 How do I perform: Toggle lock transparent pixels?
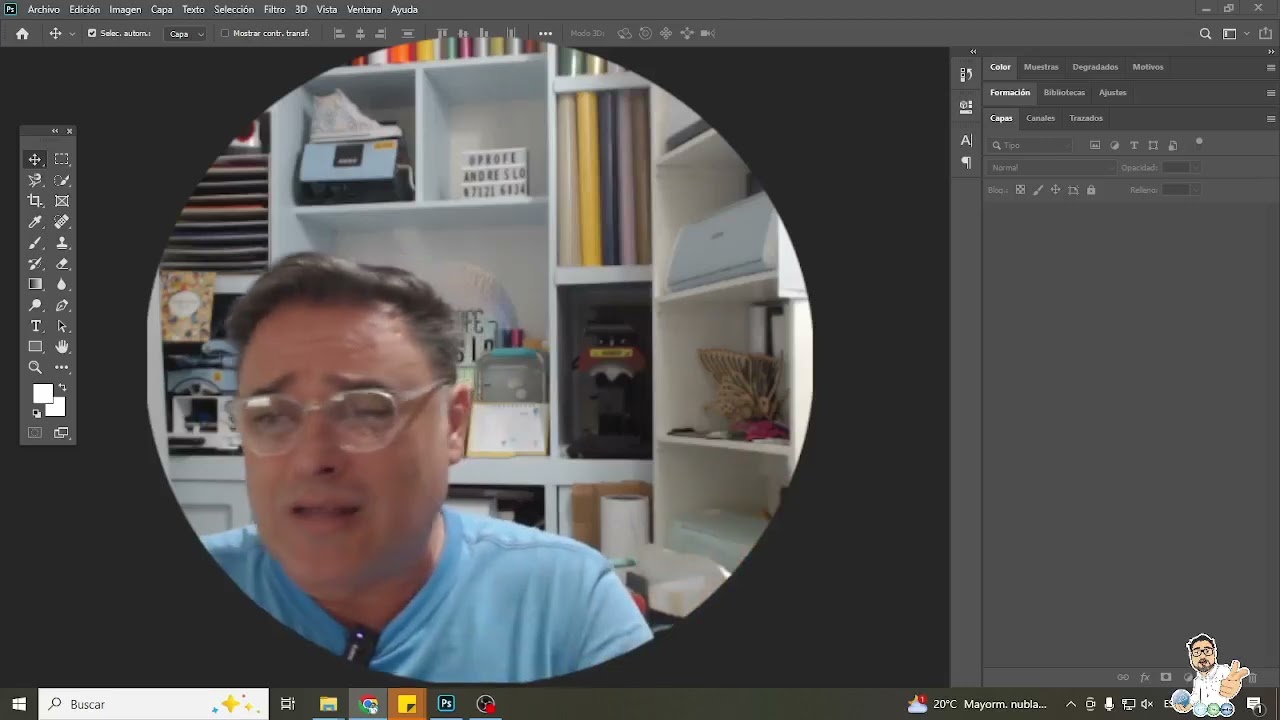pos(1020,190)
